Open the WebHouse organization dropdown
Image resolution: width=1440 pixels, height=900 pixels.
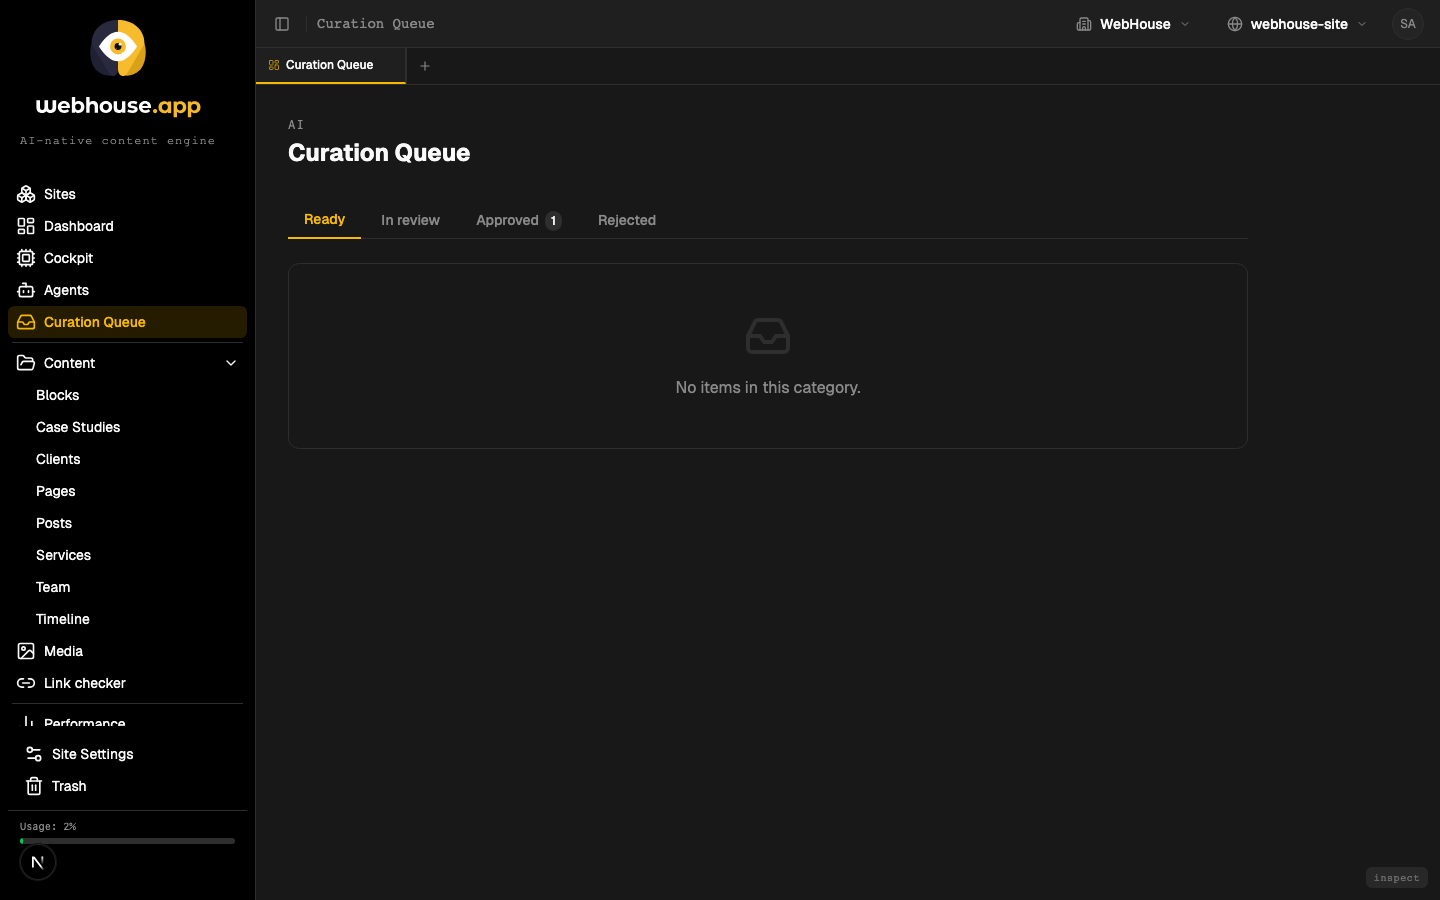click(1133, 24)
